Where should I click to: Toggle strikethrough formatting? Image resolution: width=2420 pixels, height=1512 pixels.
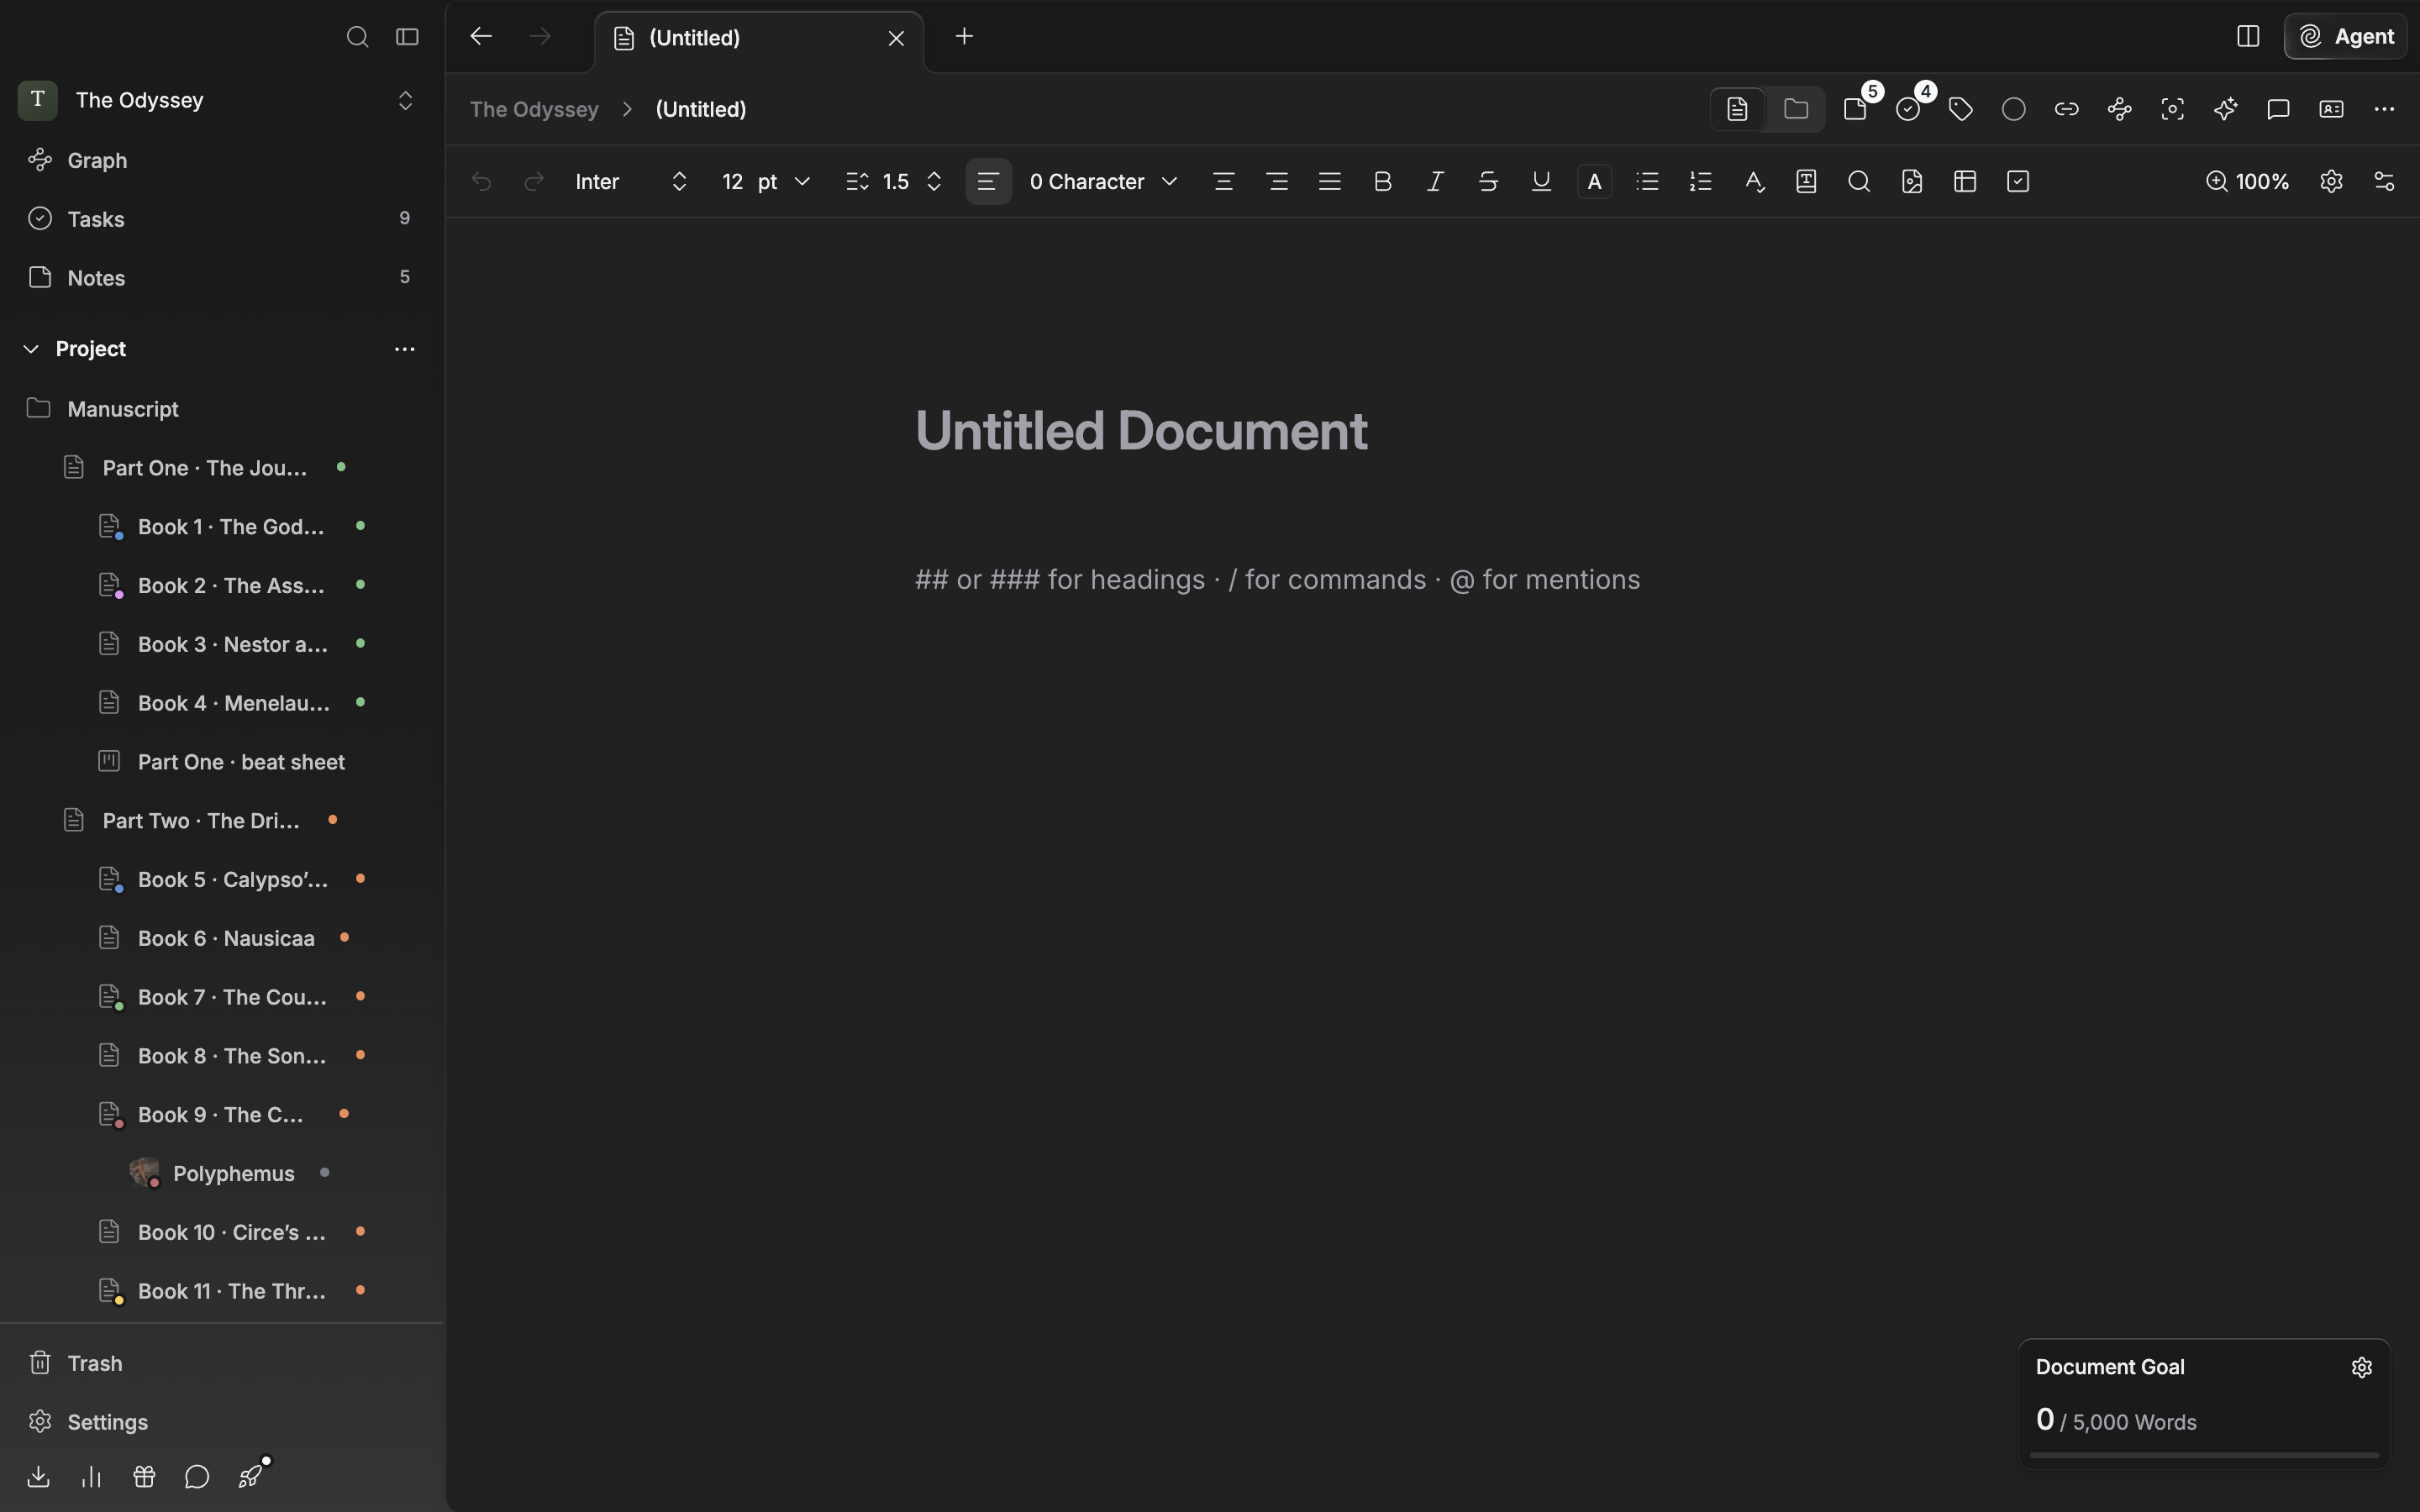[x=1489, y=182]
